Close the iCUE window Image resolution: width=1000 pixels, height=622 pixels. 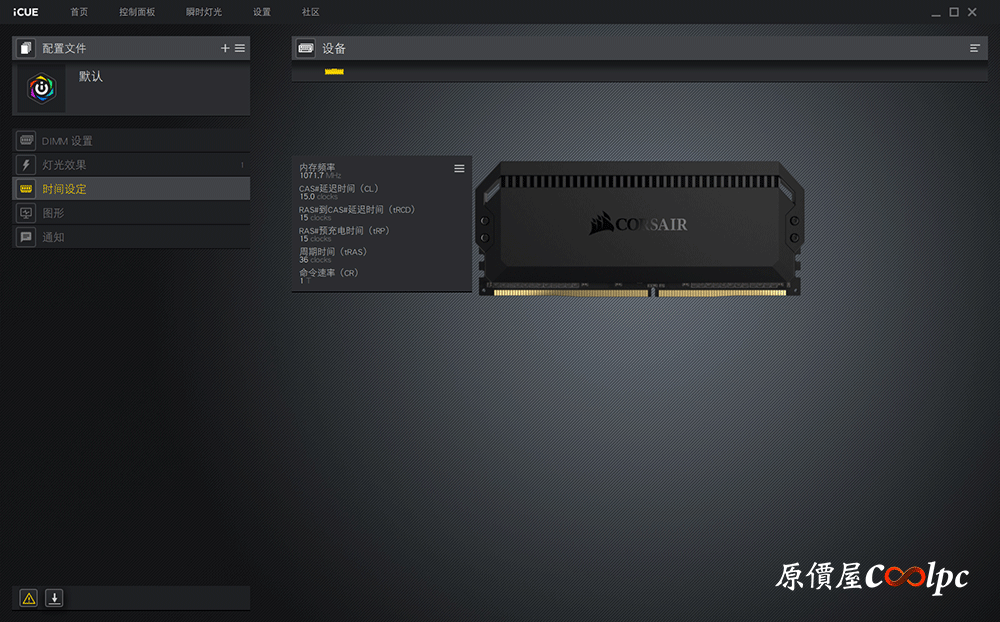click(972, 12)
